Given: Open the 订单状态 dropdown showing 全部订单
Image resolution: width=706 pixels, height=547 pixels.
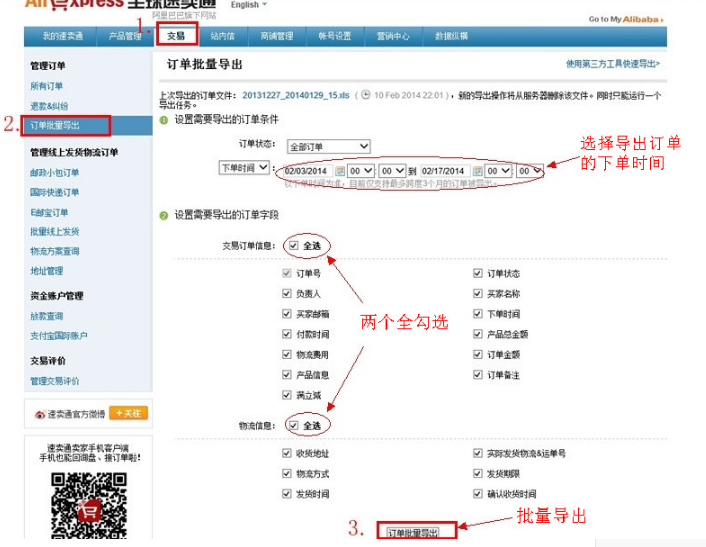Looking at the screenshot, I should (x=328, y=146).
